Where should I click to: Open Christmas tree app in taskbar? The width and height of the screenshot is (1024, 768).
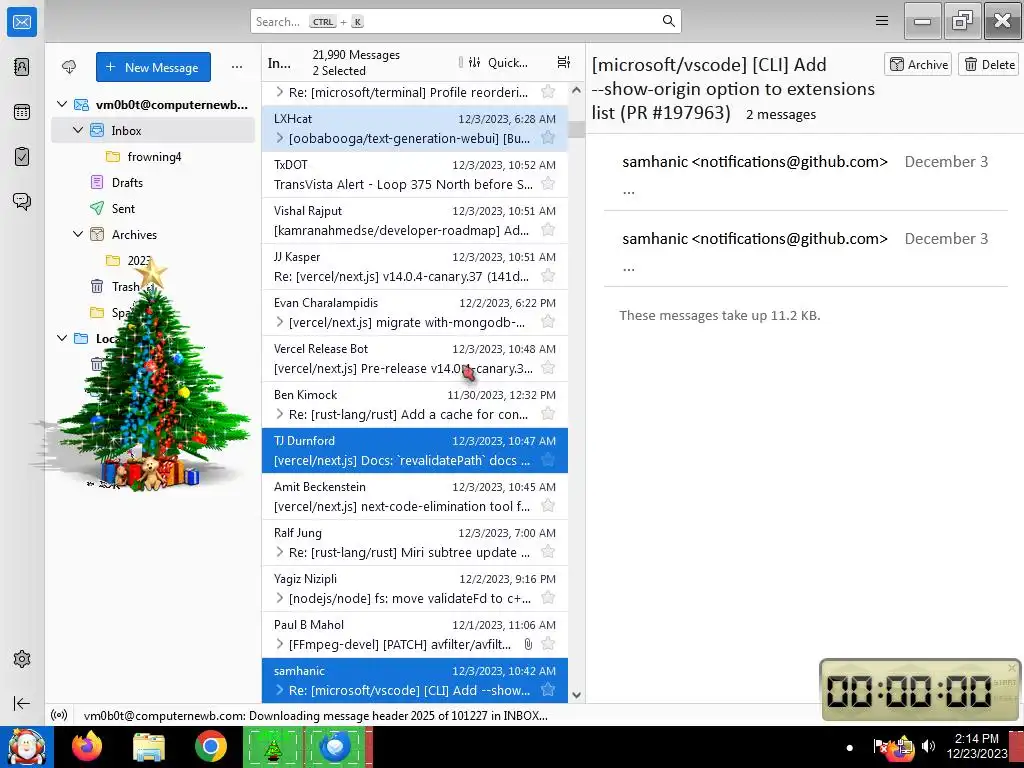tap(272, 746)
